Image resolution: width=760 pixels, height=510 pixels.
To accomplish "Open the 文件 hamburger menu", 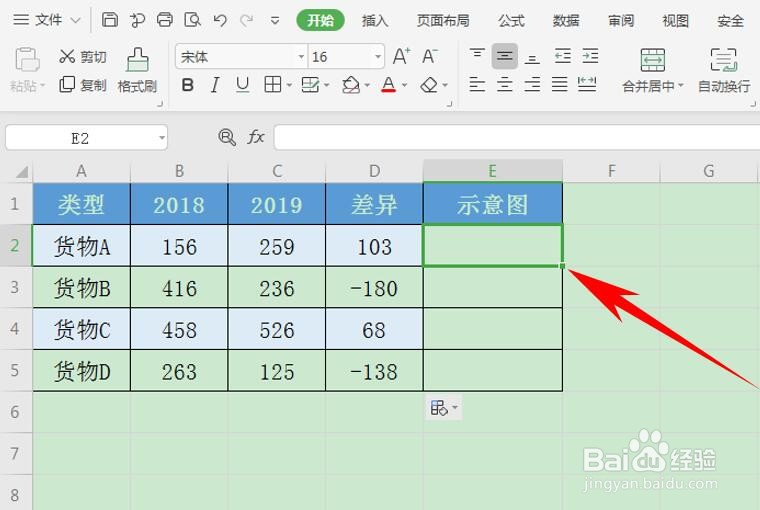I will (x=21, y=20).
